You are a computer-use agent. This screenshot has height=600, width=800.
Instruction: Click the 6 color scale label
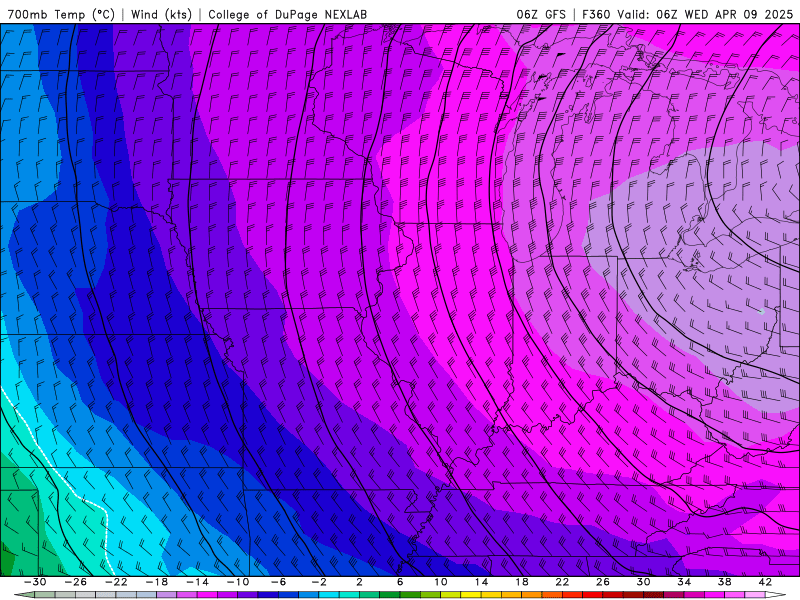[x=400, y=582]
